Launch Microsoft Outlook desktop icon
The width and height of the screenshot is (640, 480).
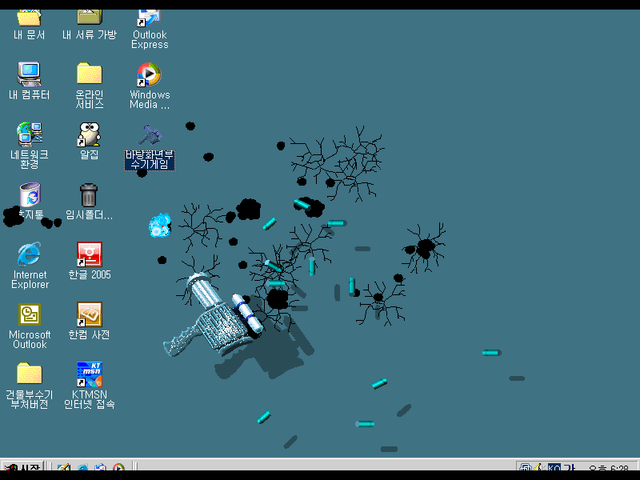pyautogui.click(x=29, y=315)
